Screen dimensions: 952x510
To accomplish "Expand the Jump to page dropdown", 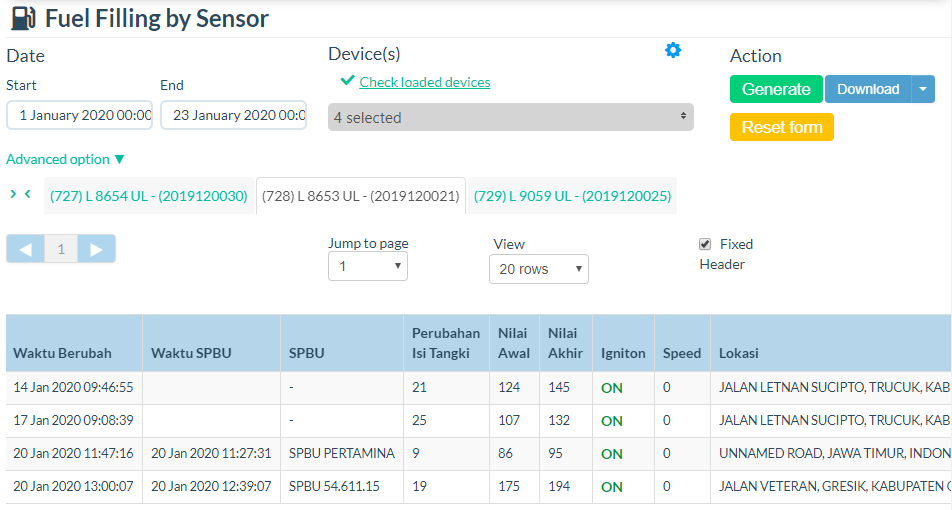I will coord(367,267).
